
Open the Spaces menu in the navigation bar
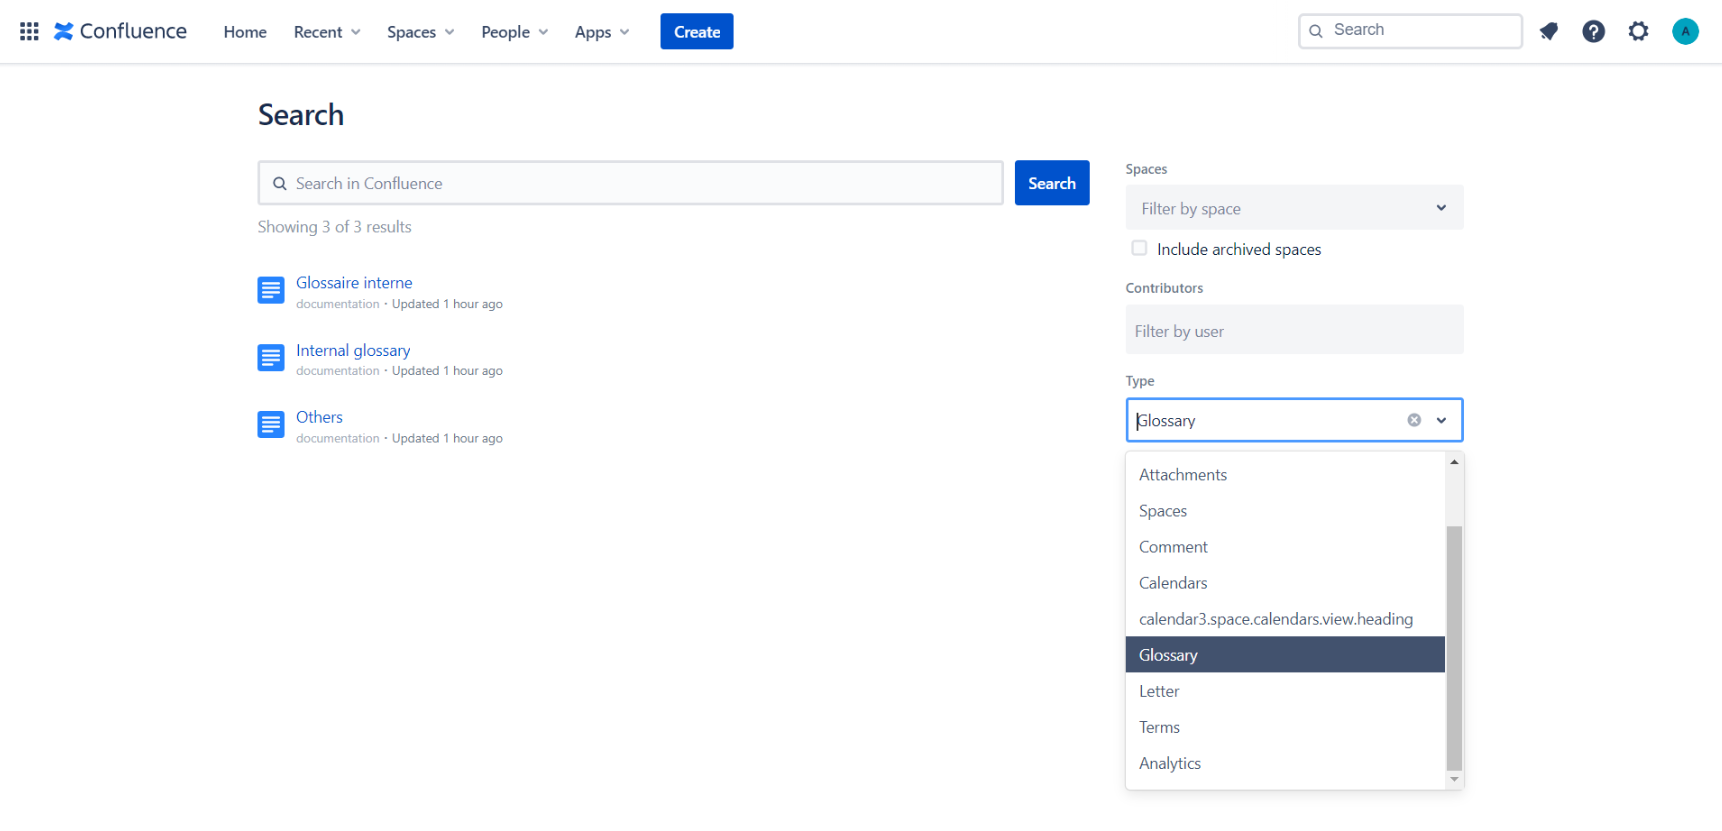421,32
